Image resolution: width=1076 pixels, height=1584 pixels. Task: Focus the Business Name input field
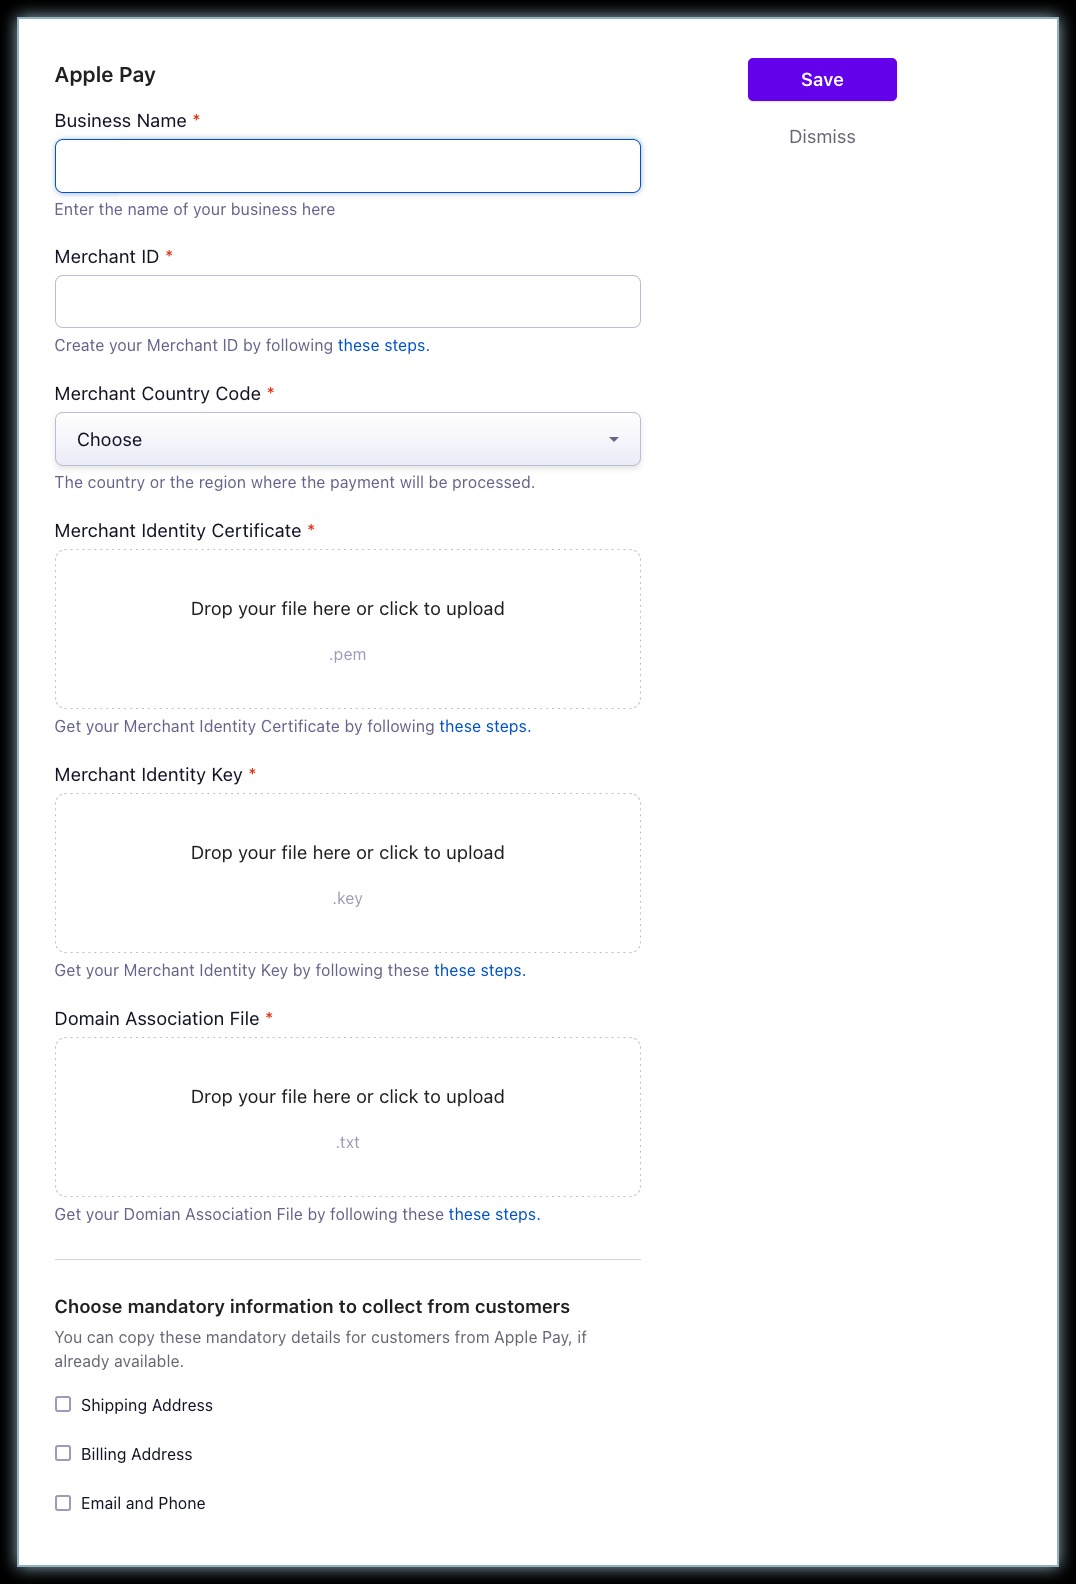tap(347, 166)
